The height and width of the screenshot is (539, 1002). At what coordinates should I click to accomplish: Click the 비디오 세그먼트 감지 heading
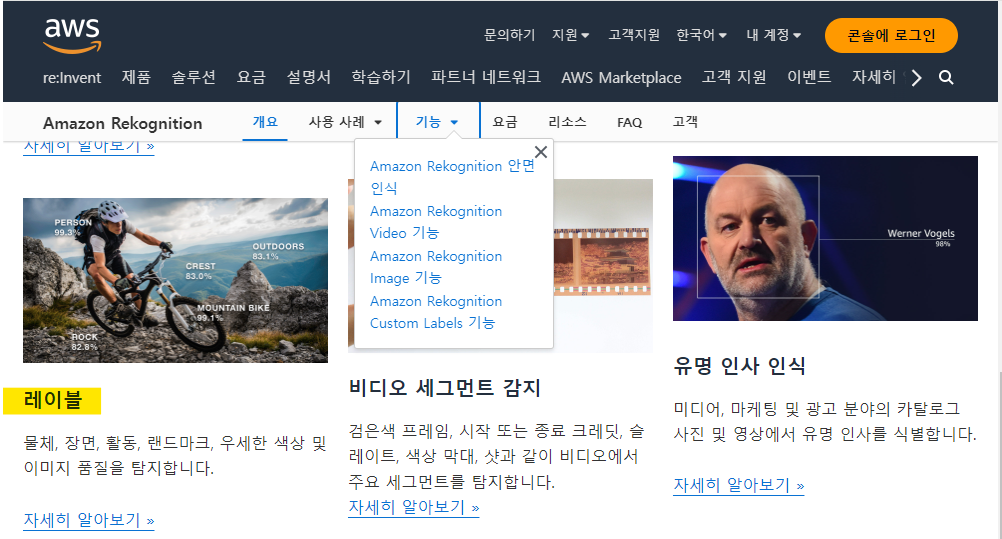coord(445,387)
